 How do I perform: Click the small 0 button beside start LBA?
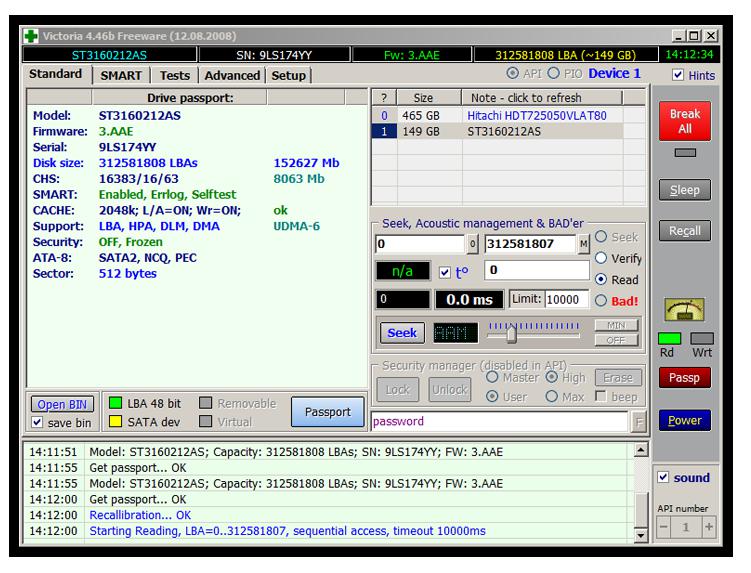pos(472,244)
